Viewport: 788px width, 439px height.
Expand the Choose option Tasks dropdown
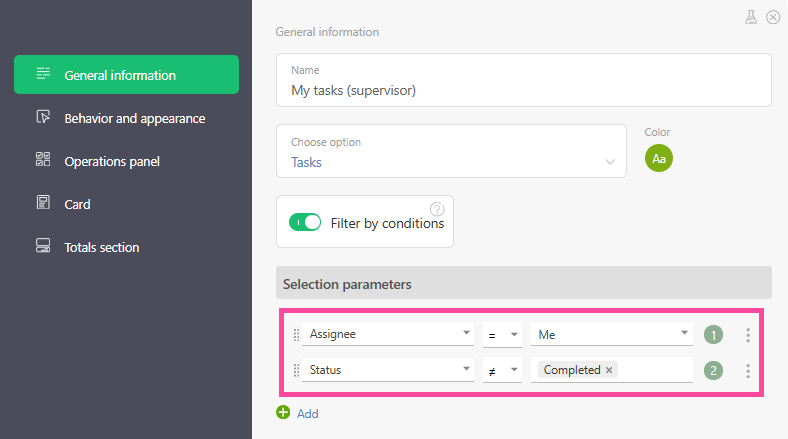pyautogui.click(x=610, y=162)
